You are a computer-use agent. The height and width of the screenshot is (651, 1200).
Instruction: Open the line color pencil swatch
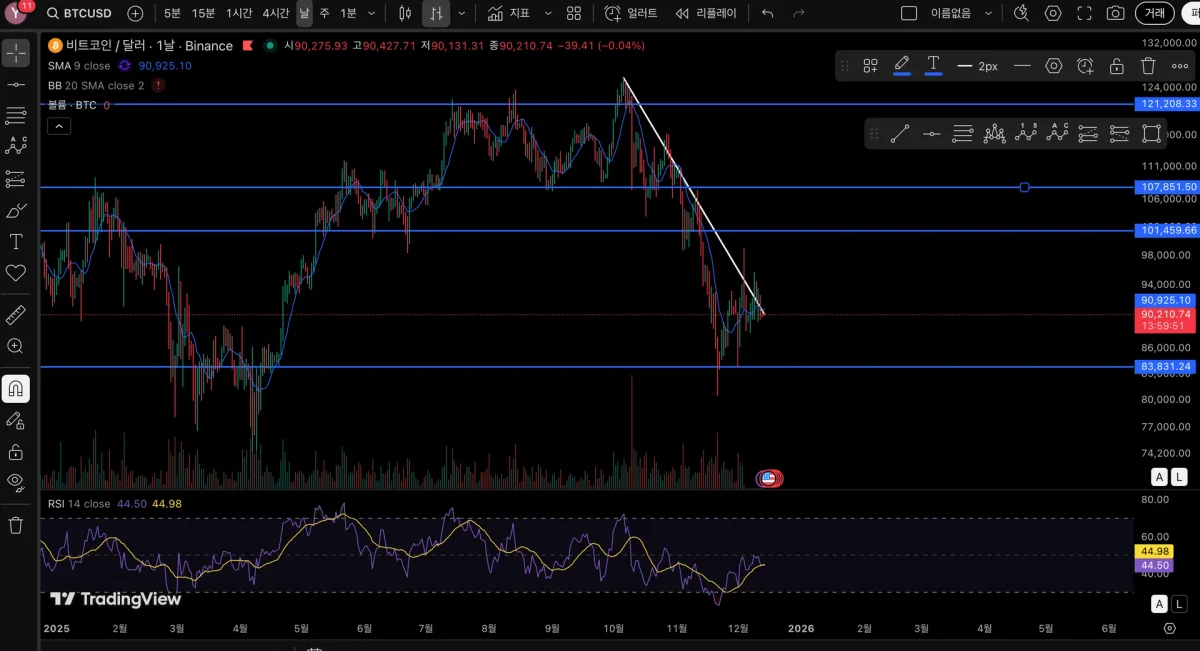[901, 65]
